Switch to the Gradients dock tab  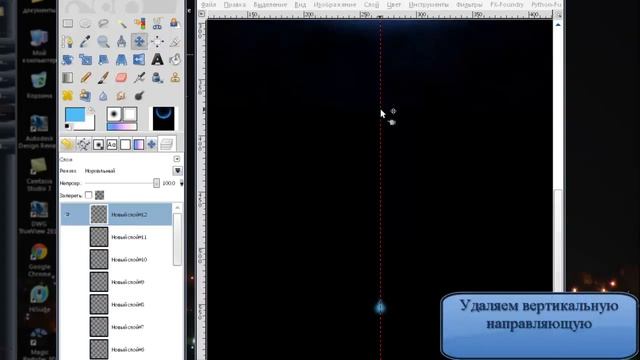(x=139, y=144)
